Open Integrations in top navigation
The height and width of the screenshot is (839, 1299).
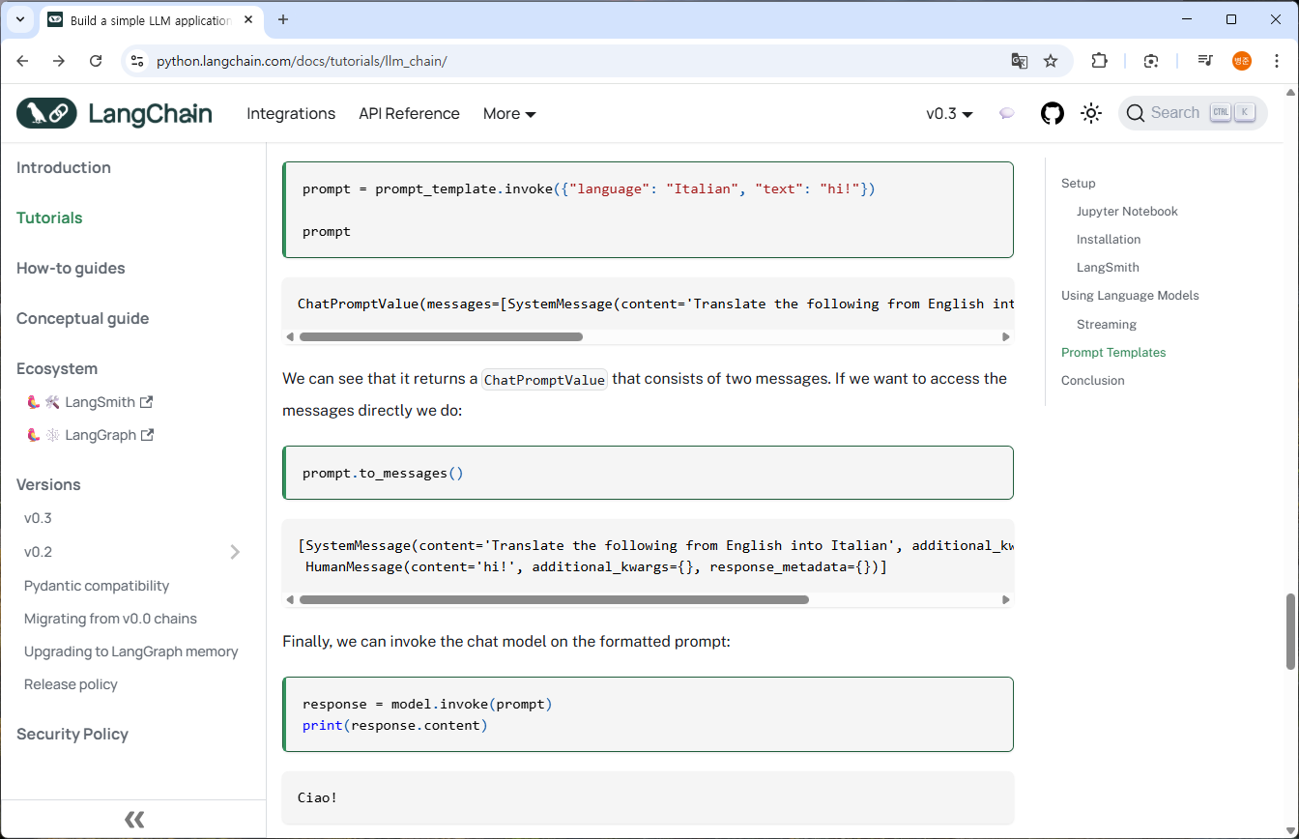(291, 113)
